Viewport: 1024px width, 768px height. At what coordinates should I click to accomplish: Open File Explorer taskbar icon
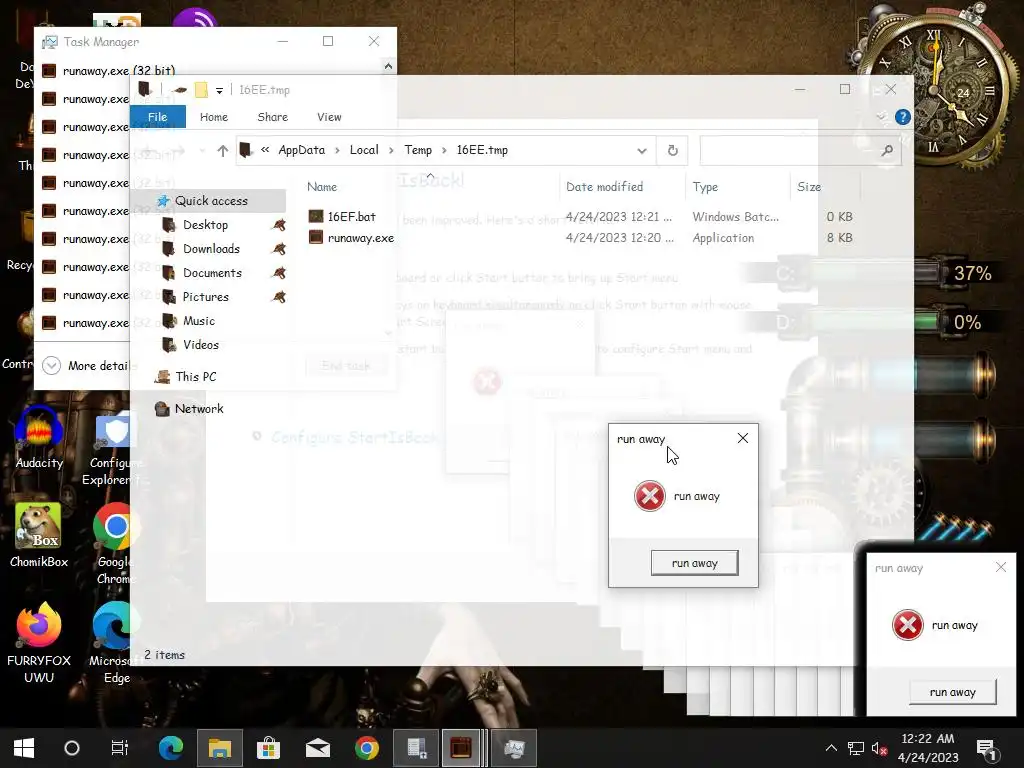[219, 748]
